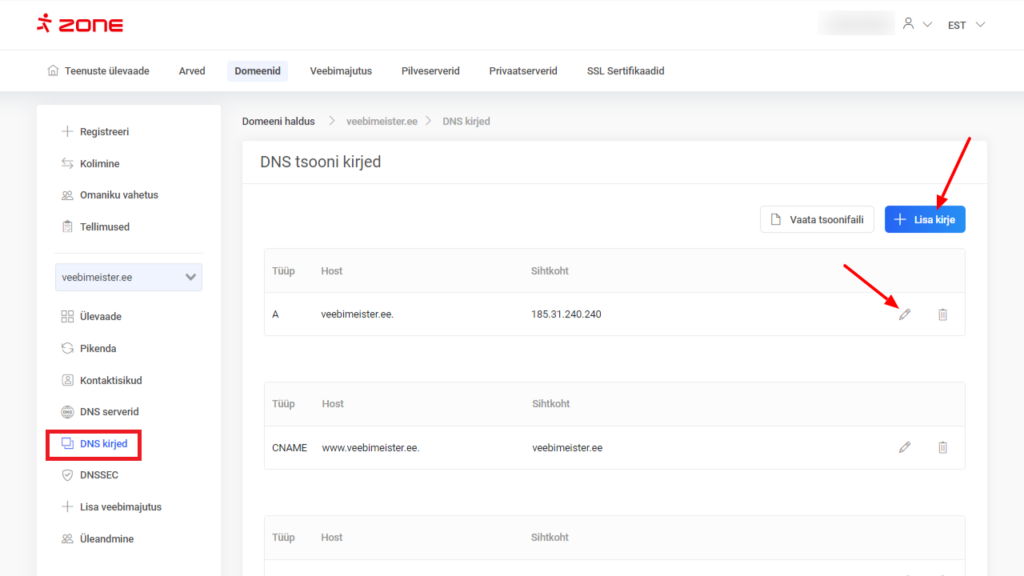Open the Ülevaade sidebar item
The image size is (1024, 576).
click(x=101, y=317)
